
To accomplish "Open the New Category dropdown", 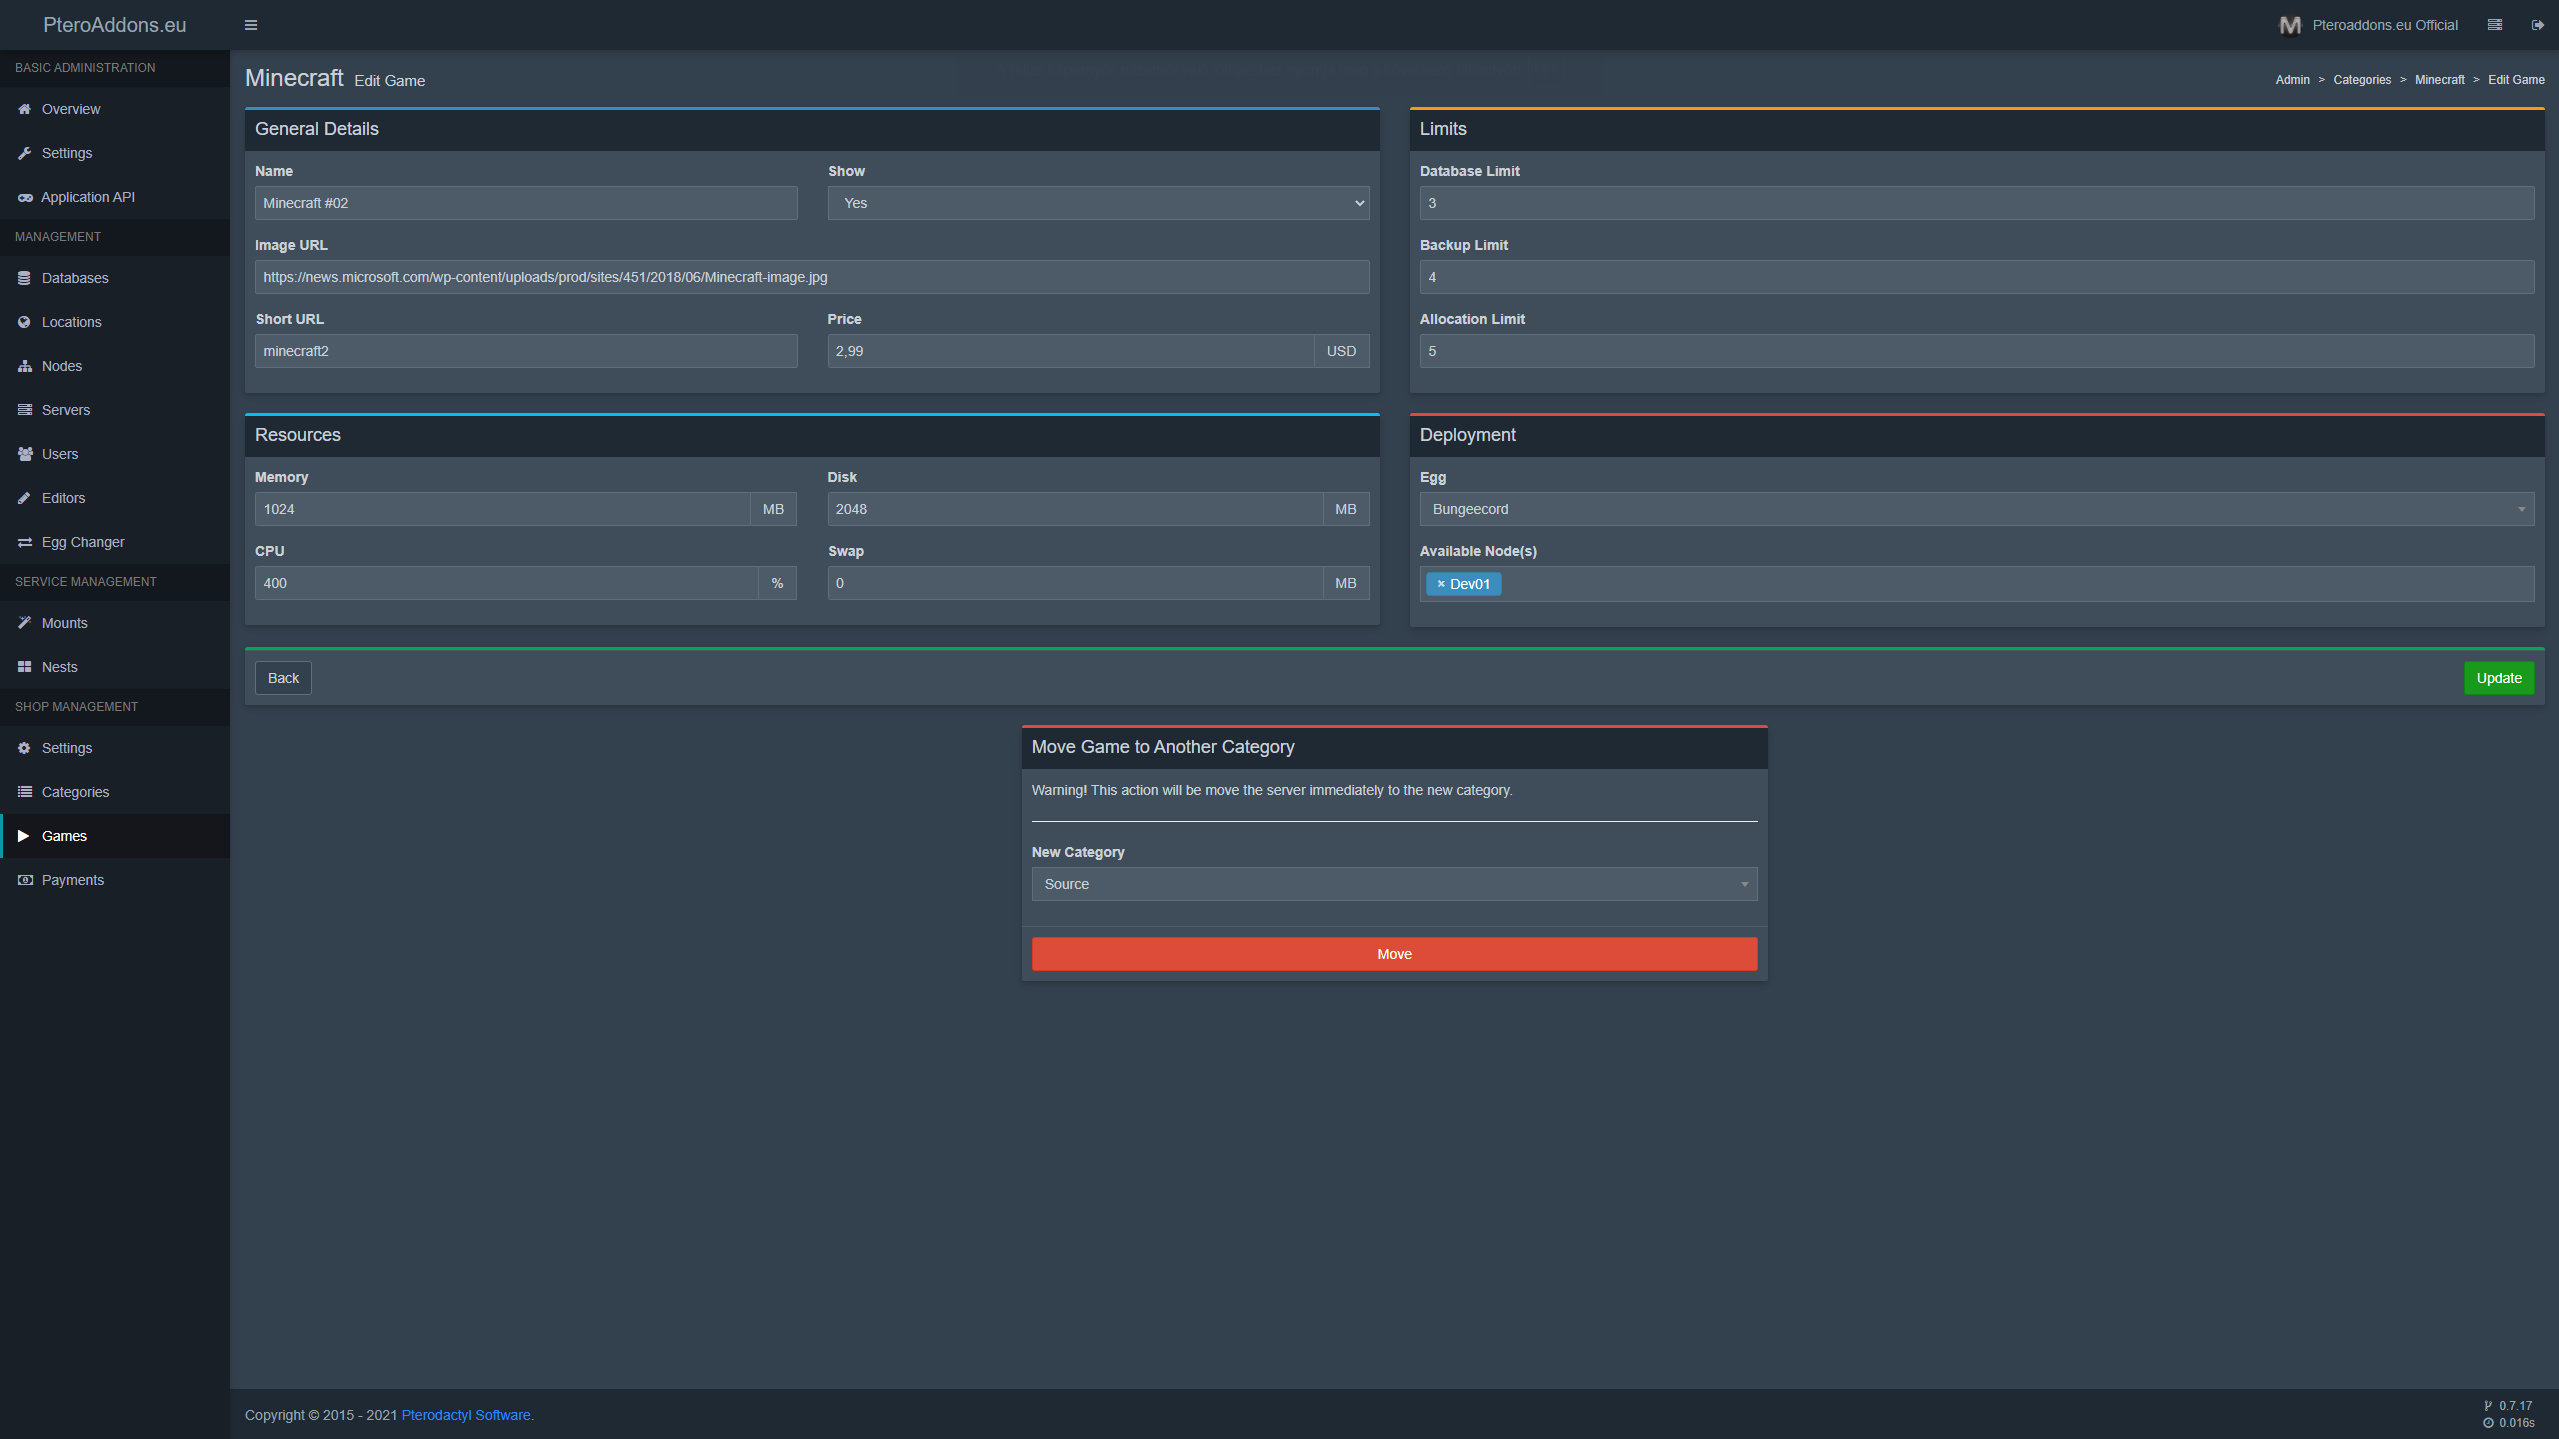I will 1393,884.
